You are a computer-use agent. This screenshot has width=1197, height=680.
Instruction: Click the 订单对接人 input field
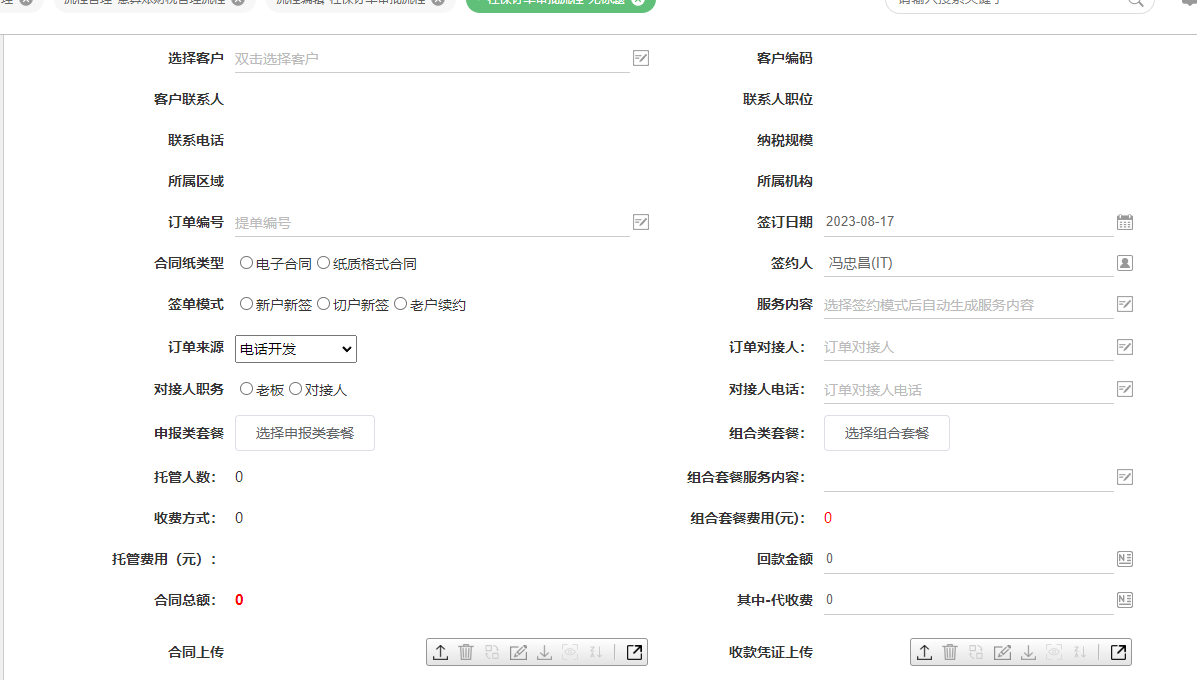pyautogui.click(x=968, y=347)
